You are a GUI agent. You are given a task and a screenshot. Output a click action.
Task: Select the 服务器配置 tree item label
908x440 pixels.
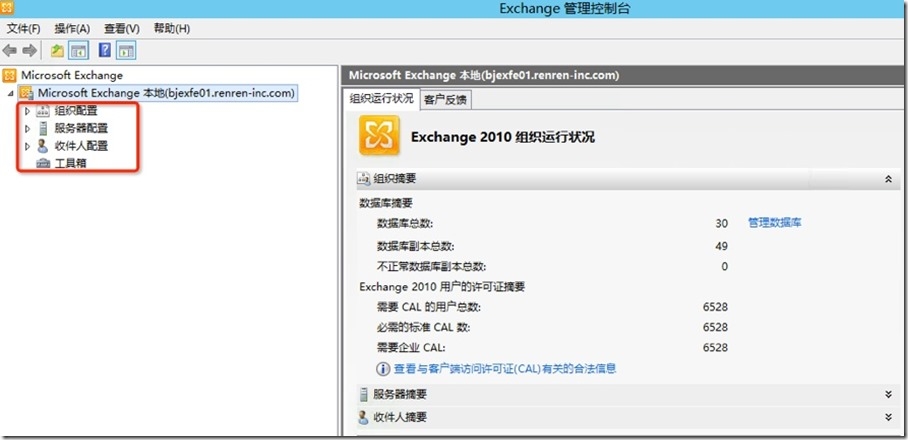coord(81,129)
